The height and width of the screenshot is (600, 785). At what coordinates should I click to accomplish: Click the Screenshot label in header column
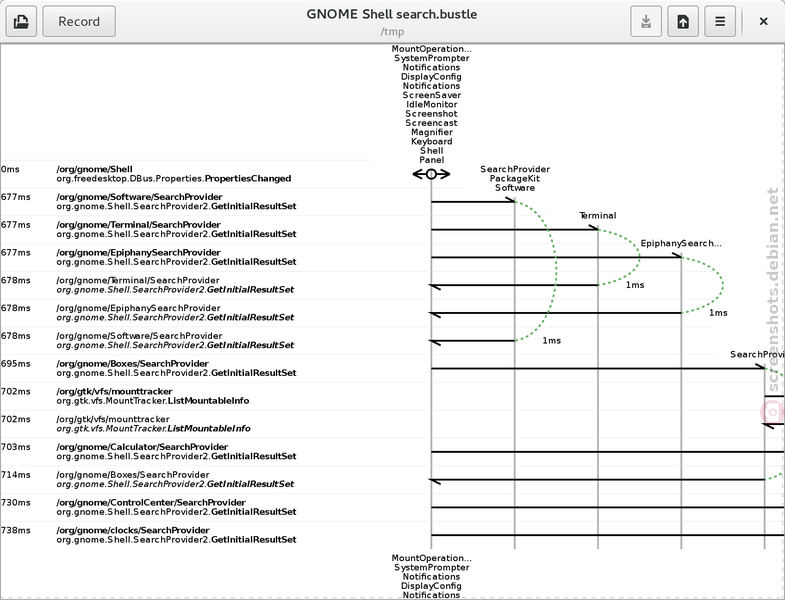431,114
